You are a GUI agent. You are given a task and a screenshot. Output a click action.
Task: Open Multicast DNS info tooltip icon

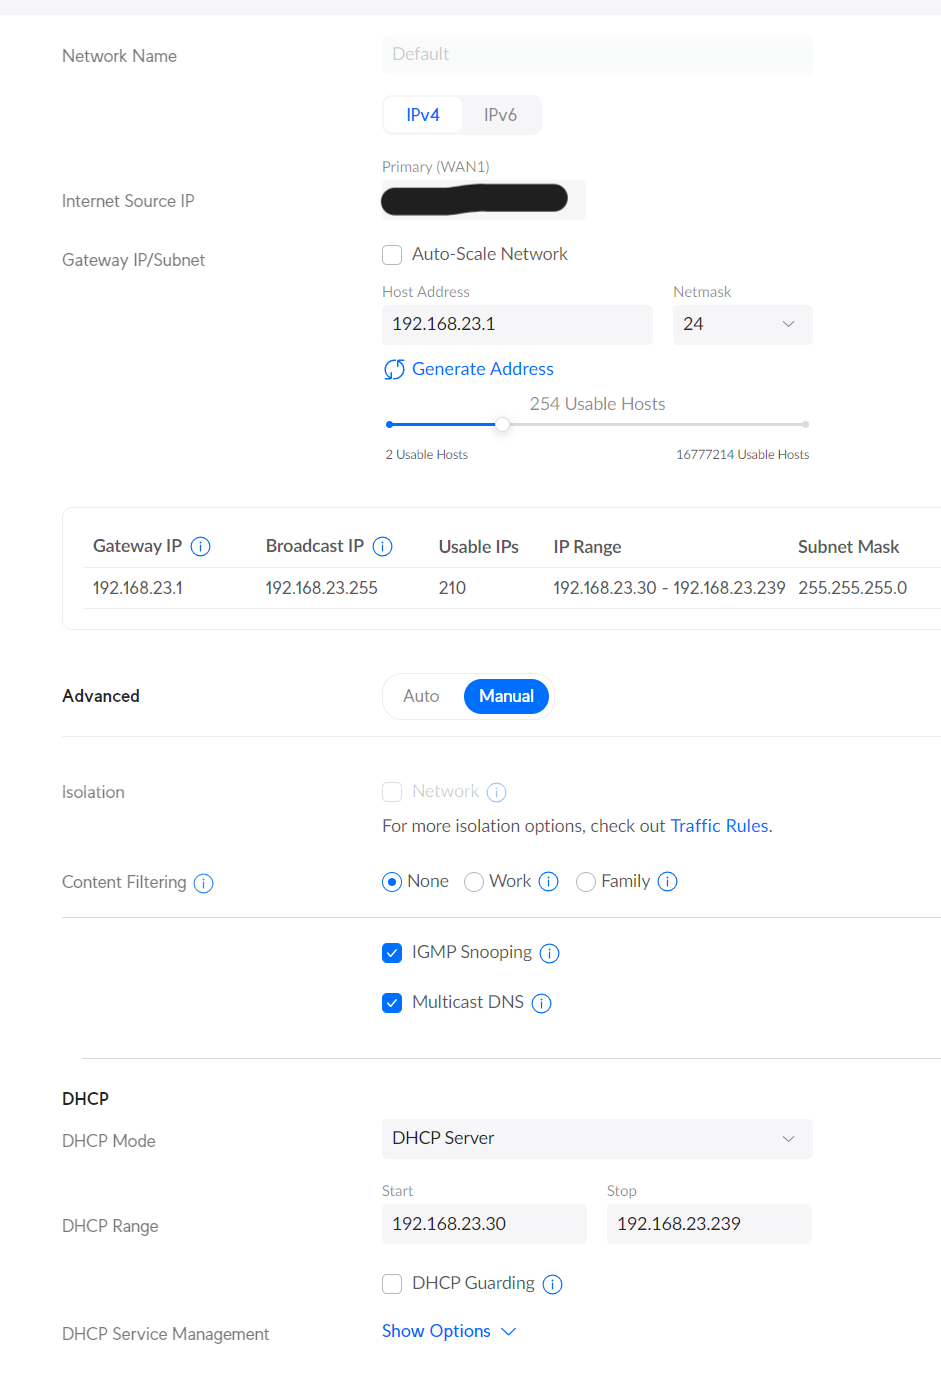tap(541, 1003)
